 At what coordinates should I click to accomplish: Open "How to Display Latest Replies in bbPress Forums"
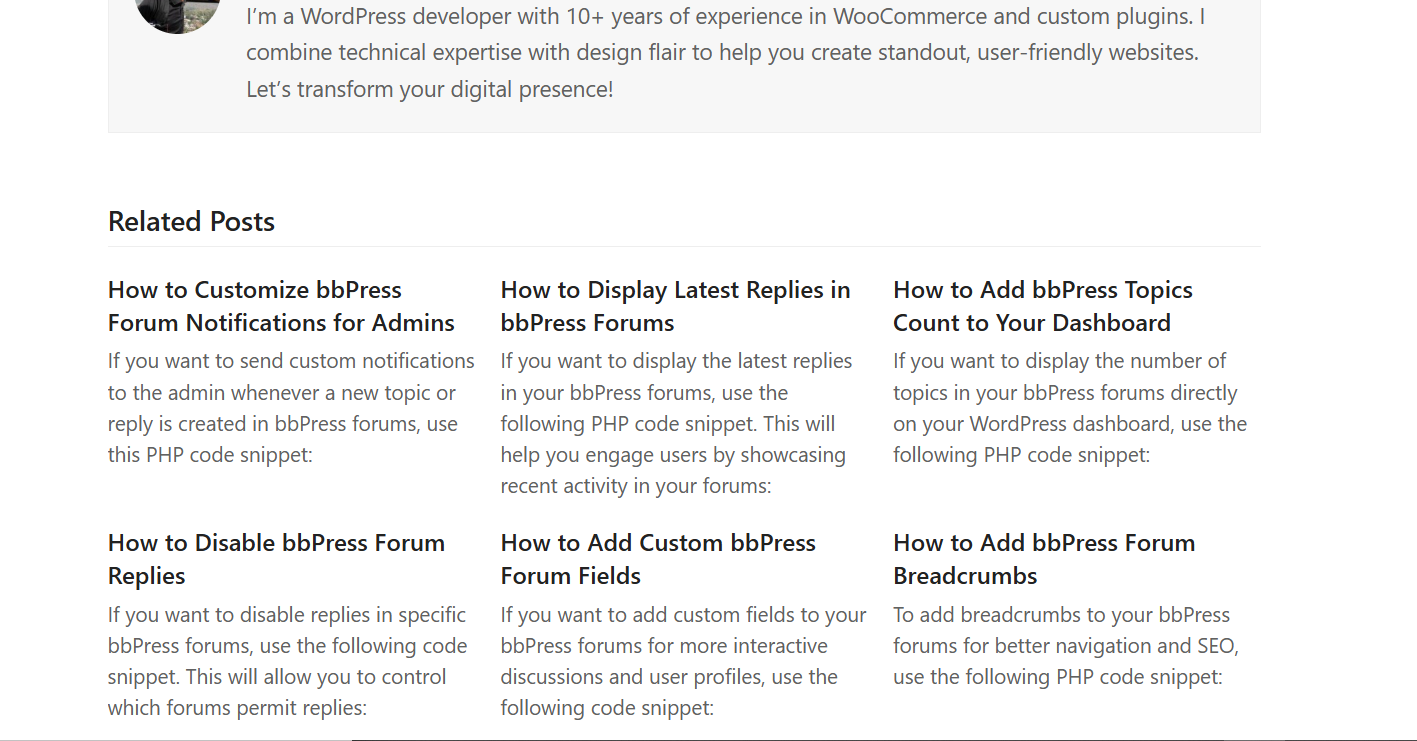(675, 305)
